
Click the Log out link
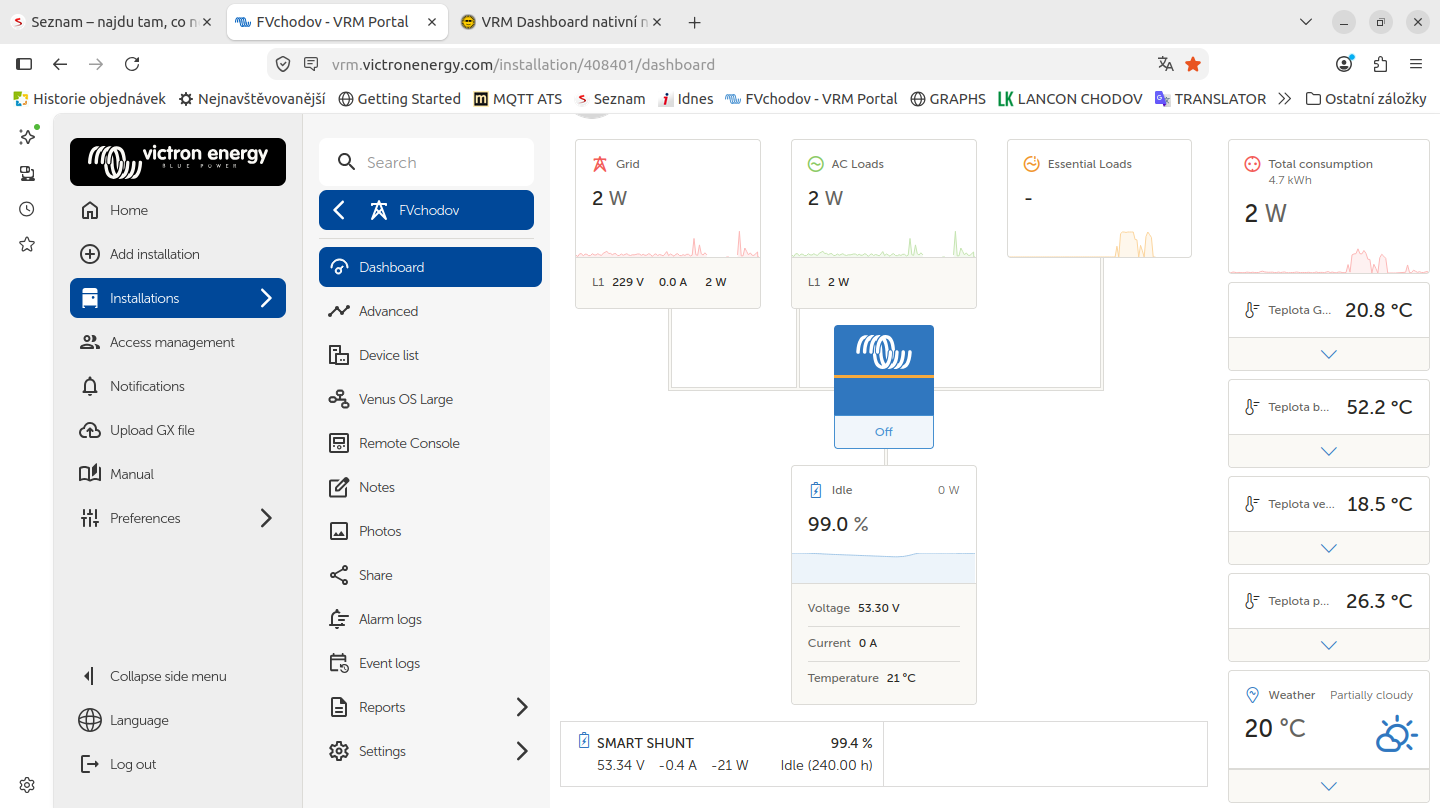[x=133, y=764]
